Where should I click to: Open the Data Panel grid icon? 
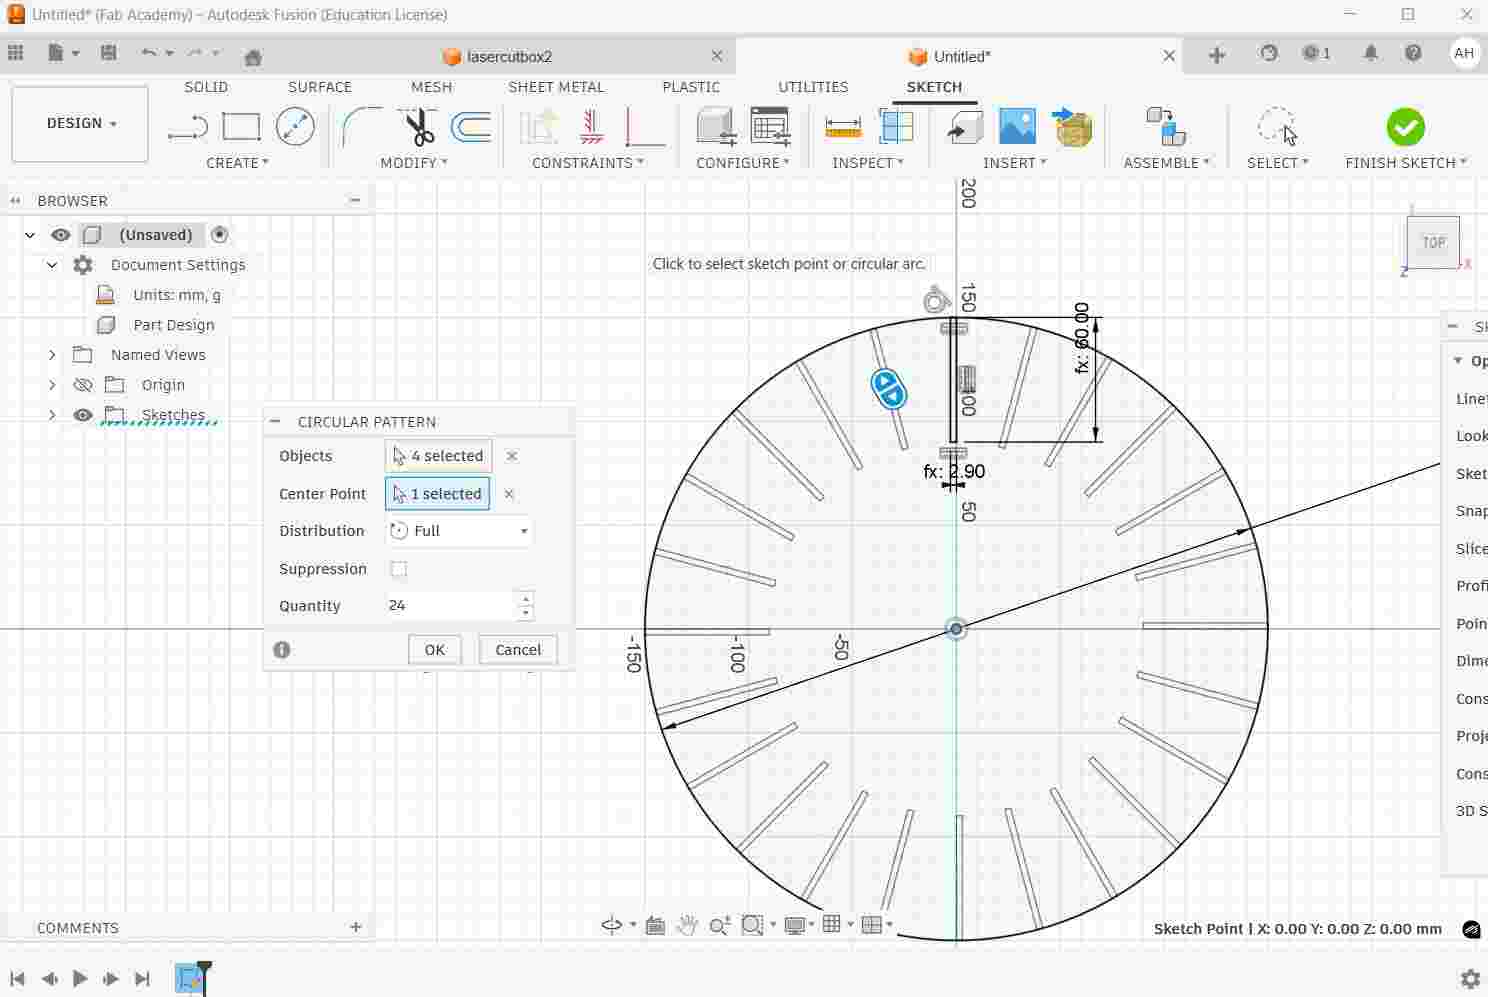click(15, 54)
